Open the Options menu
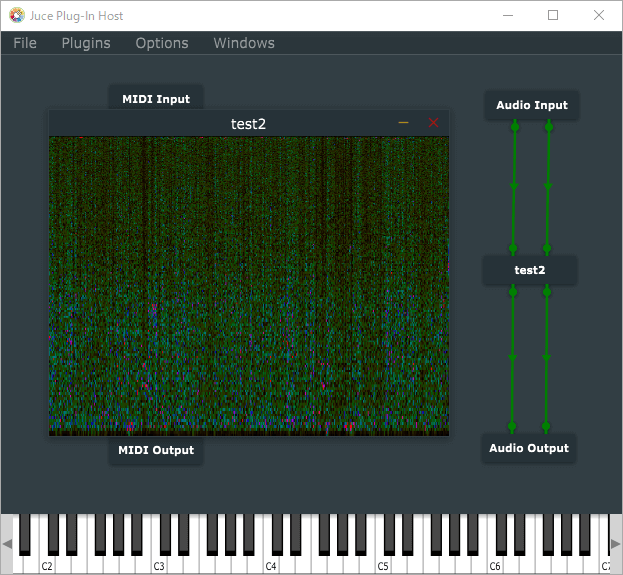The image size is (623, 575). [162, 43]
